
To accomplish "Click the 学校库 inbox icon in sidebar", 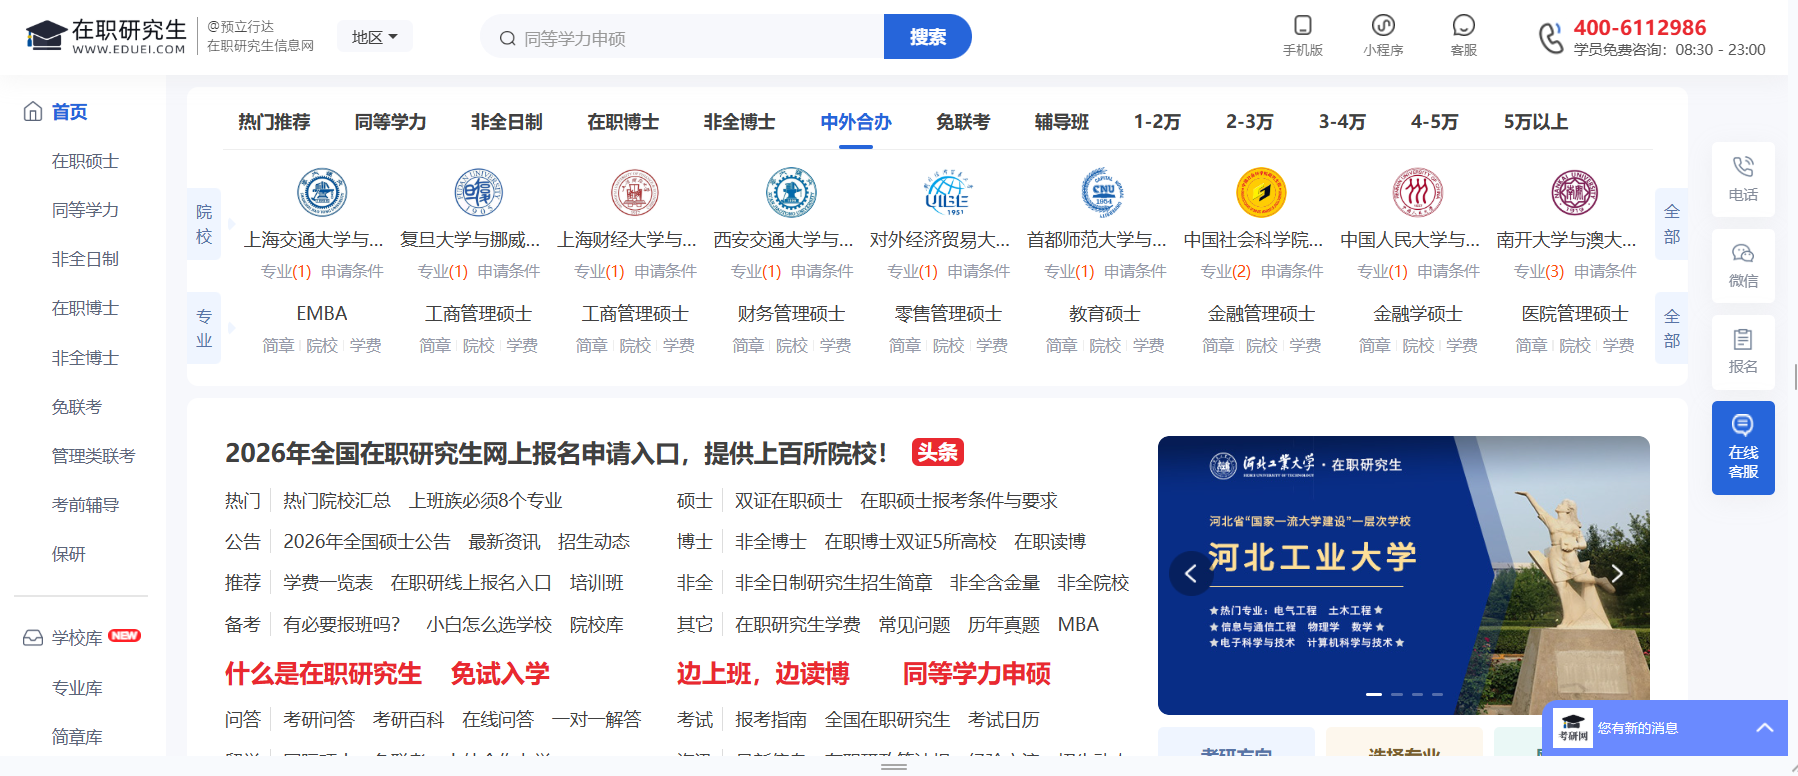I will coord(33,638).
